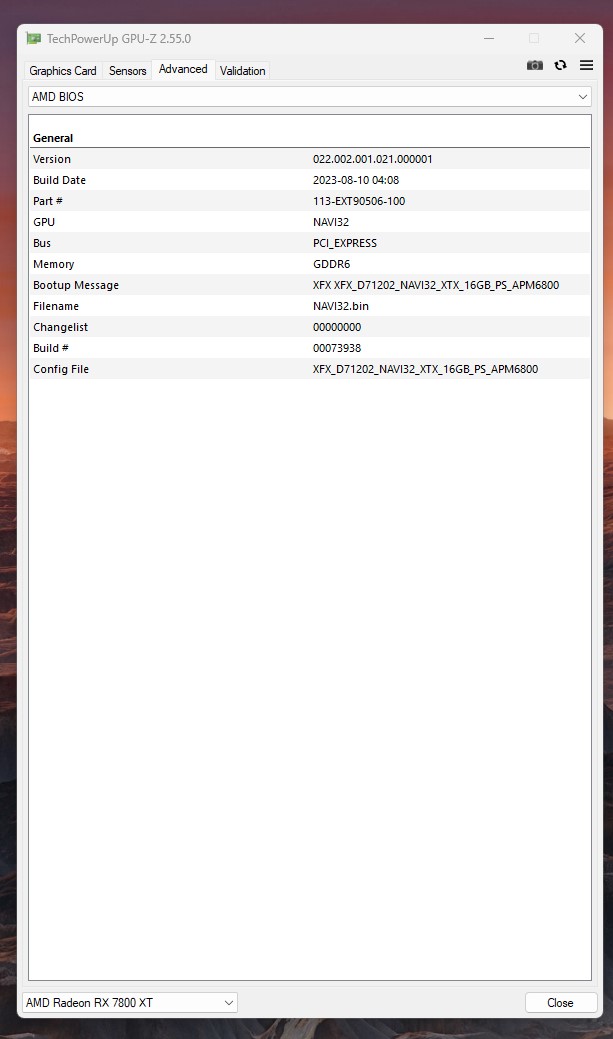Minimize the GPU-Z window
The image size is (613, 1039).
(489, 38)
